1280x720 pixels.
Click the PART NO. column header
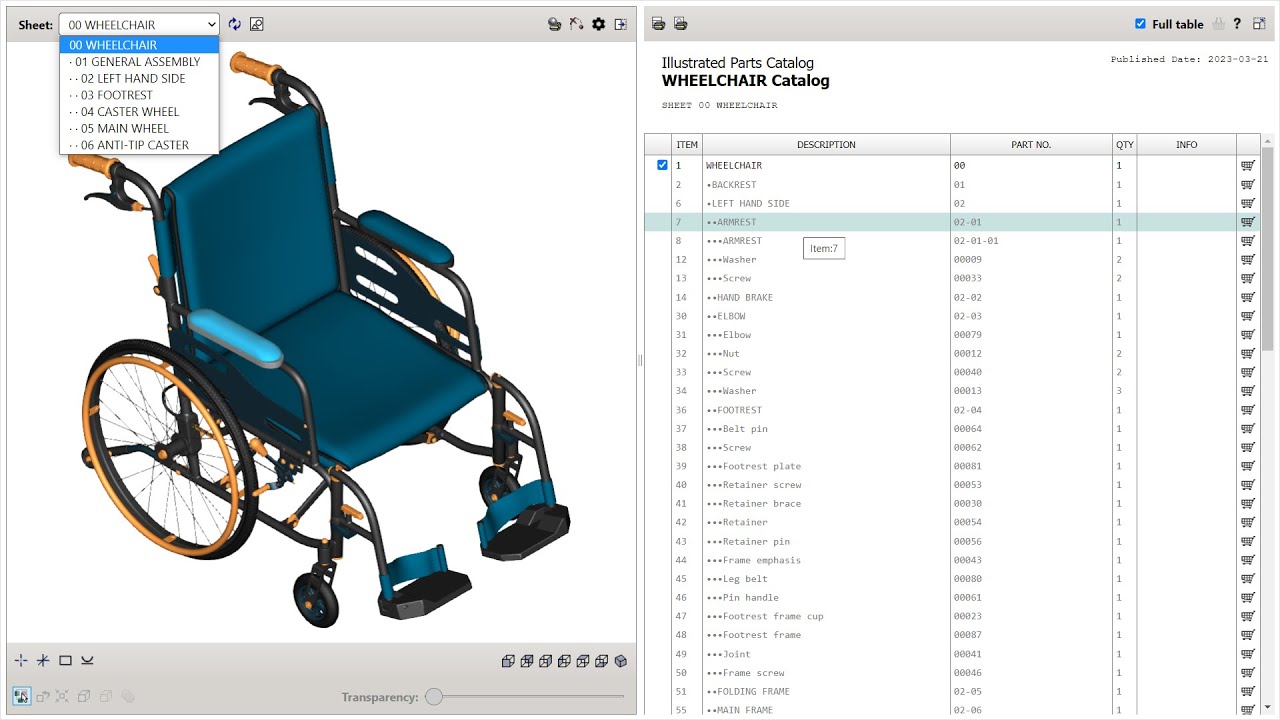(1031, 145)
